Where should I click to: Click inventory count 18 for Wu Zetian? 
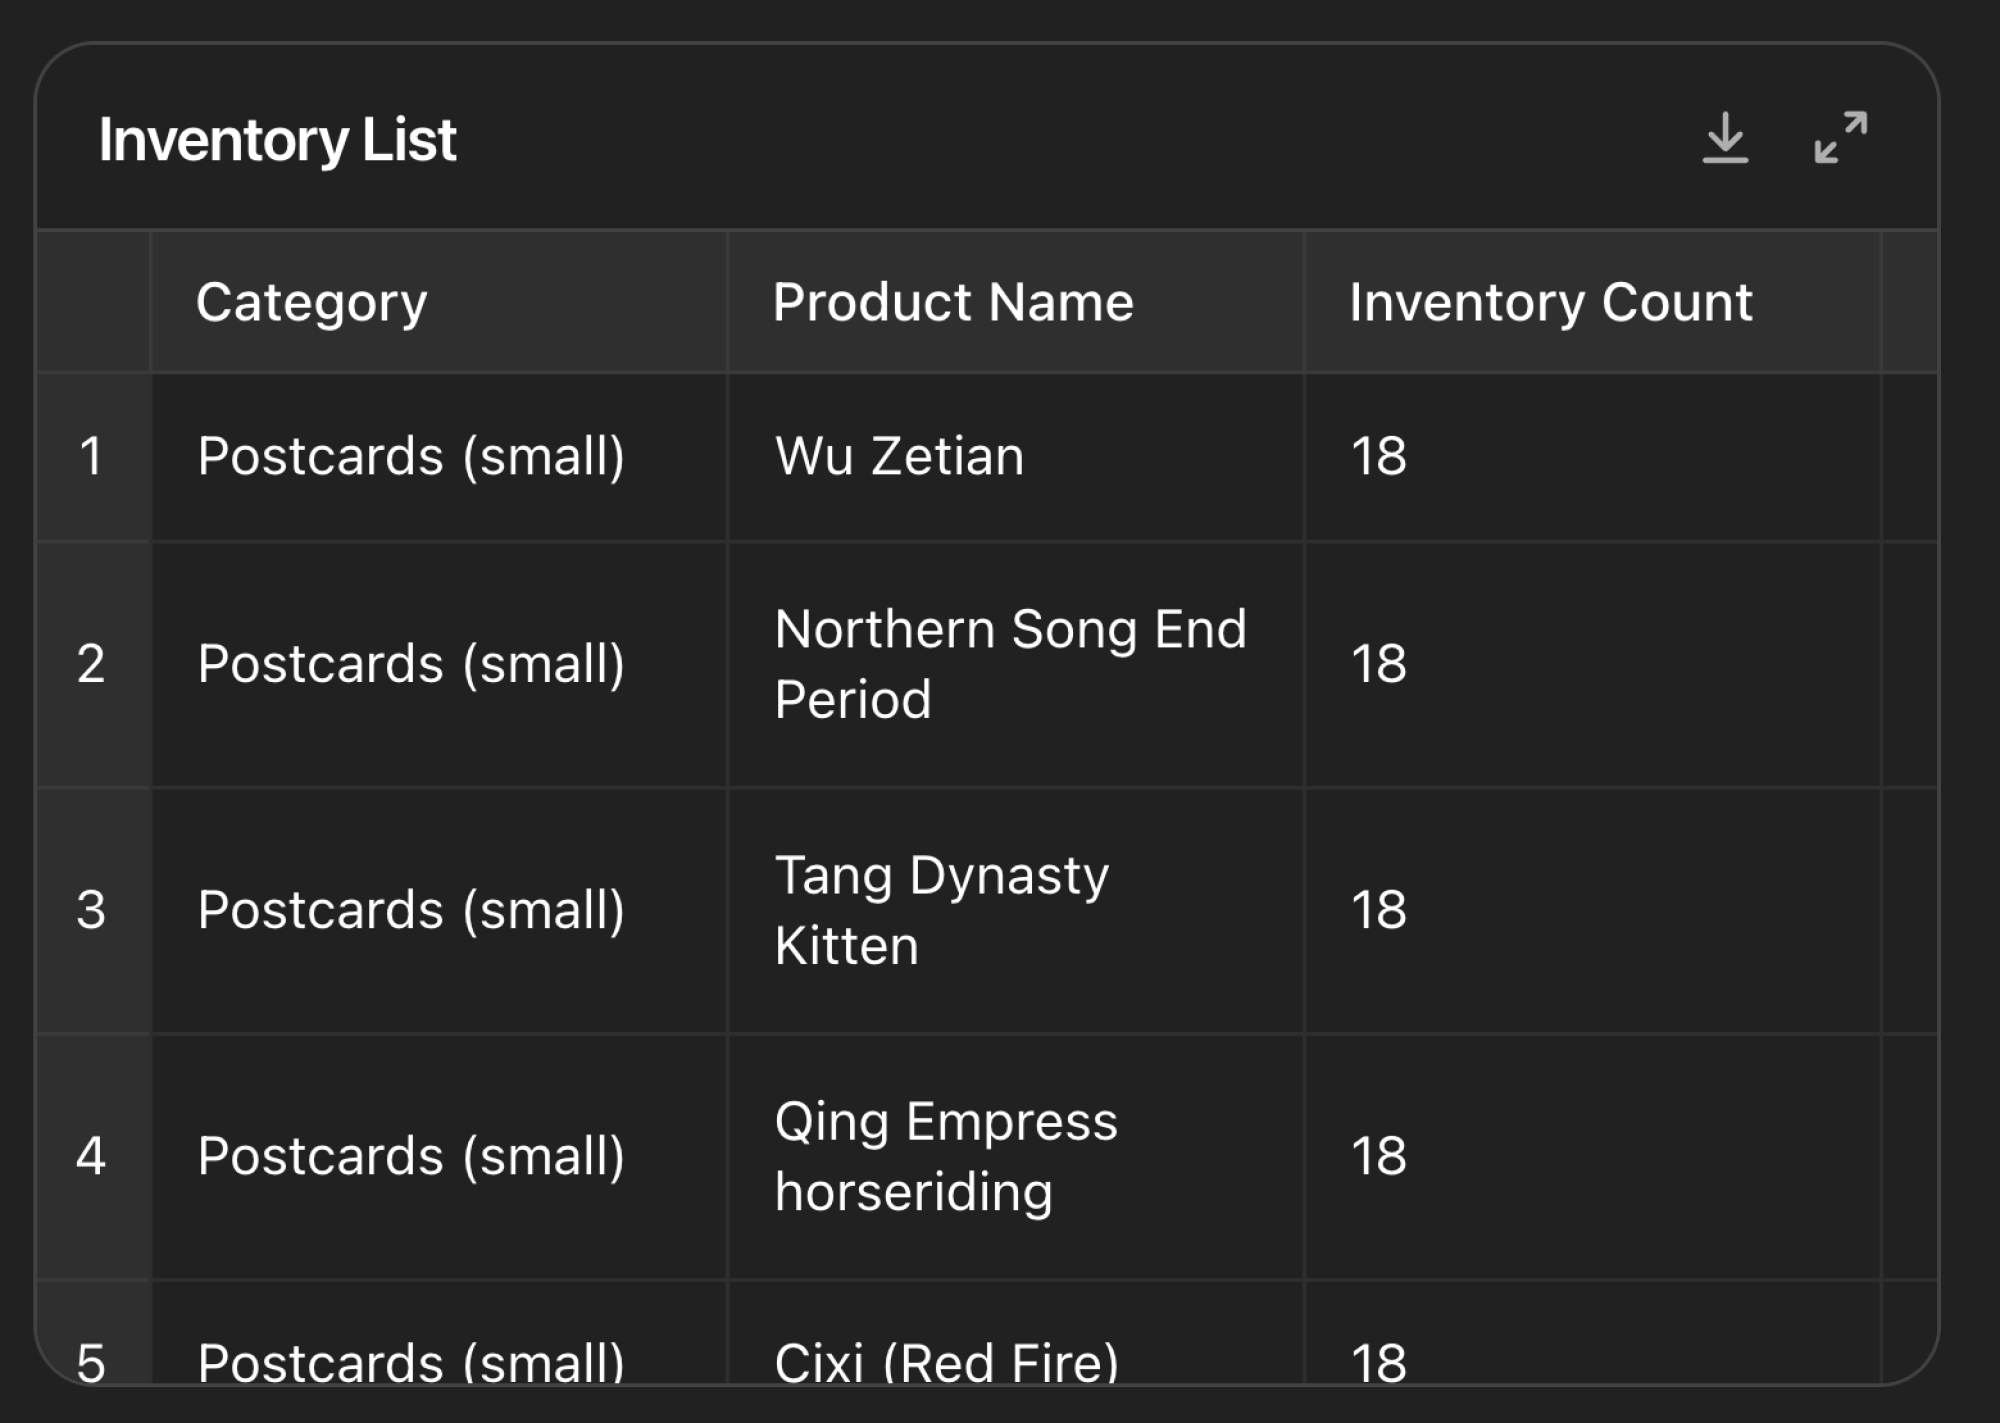click(x=1593, y=457)
